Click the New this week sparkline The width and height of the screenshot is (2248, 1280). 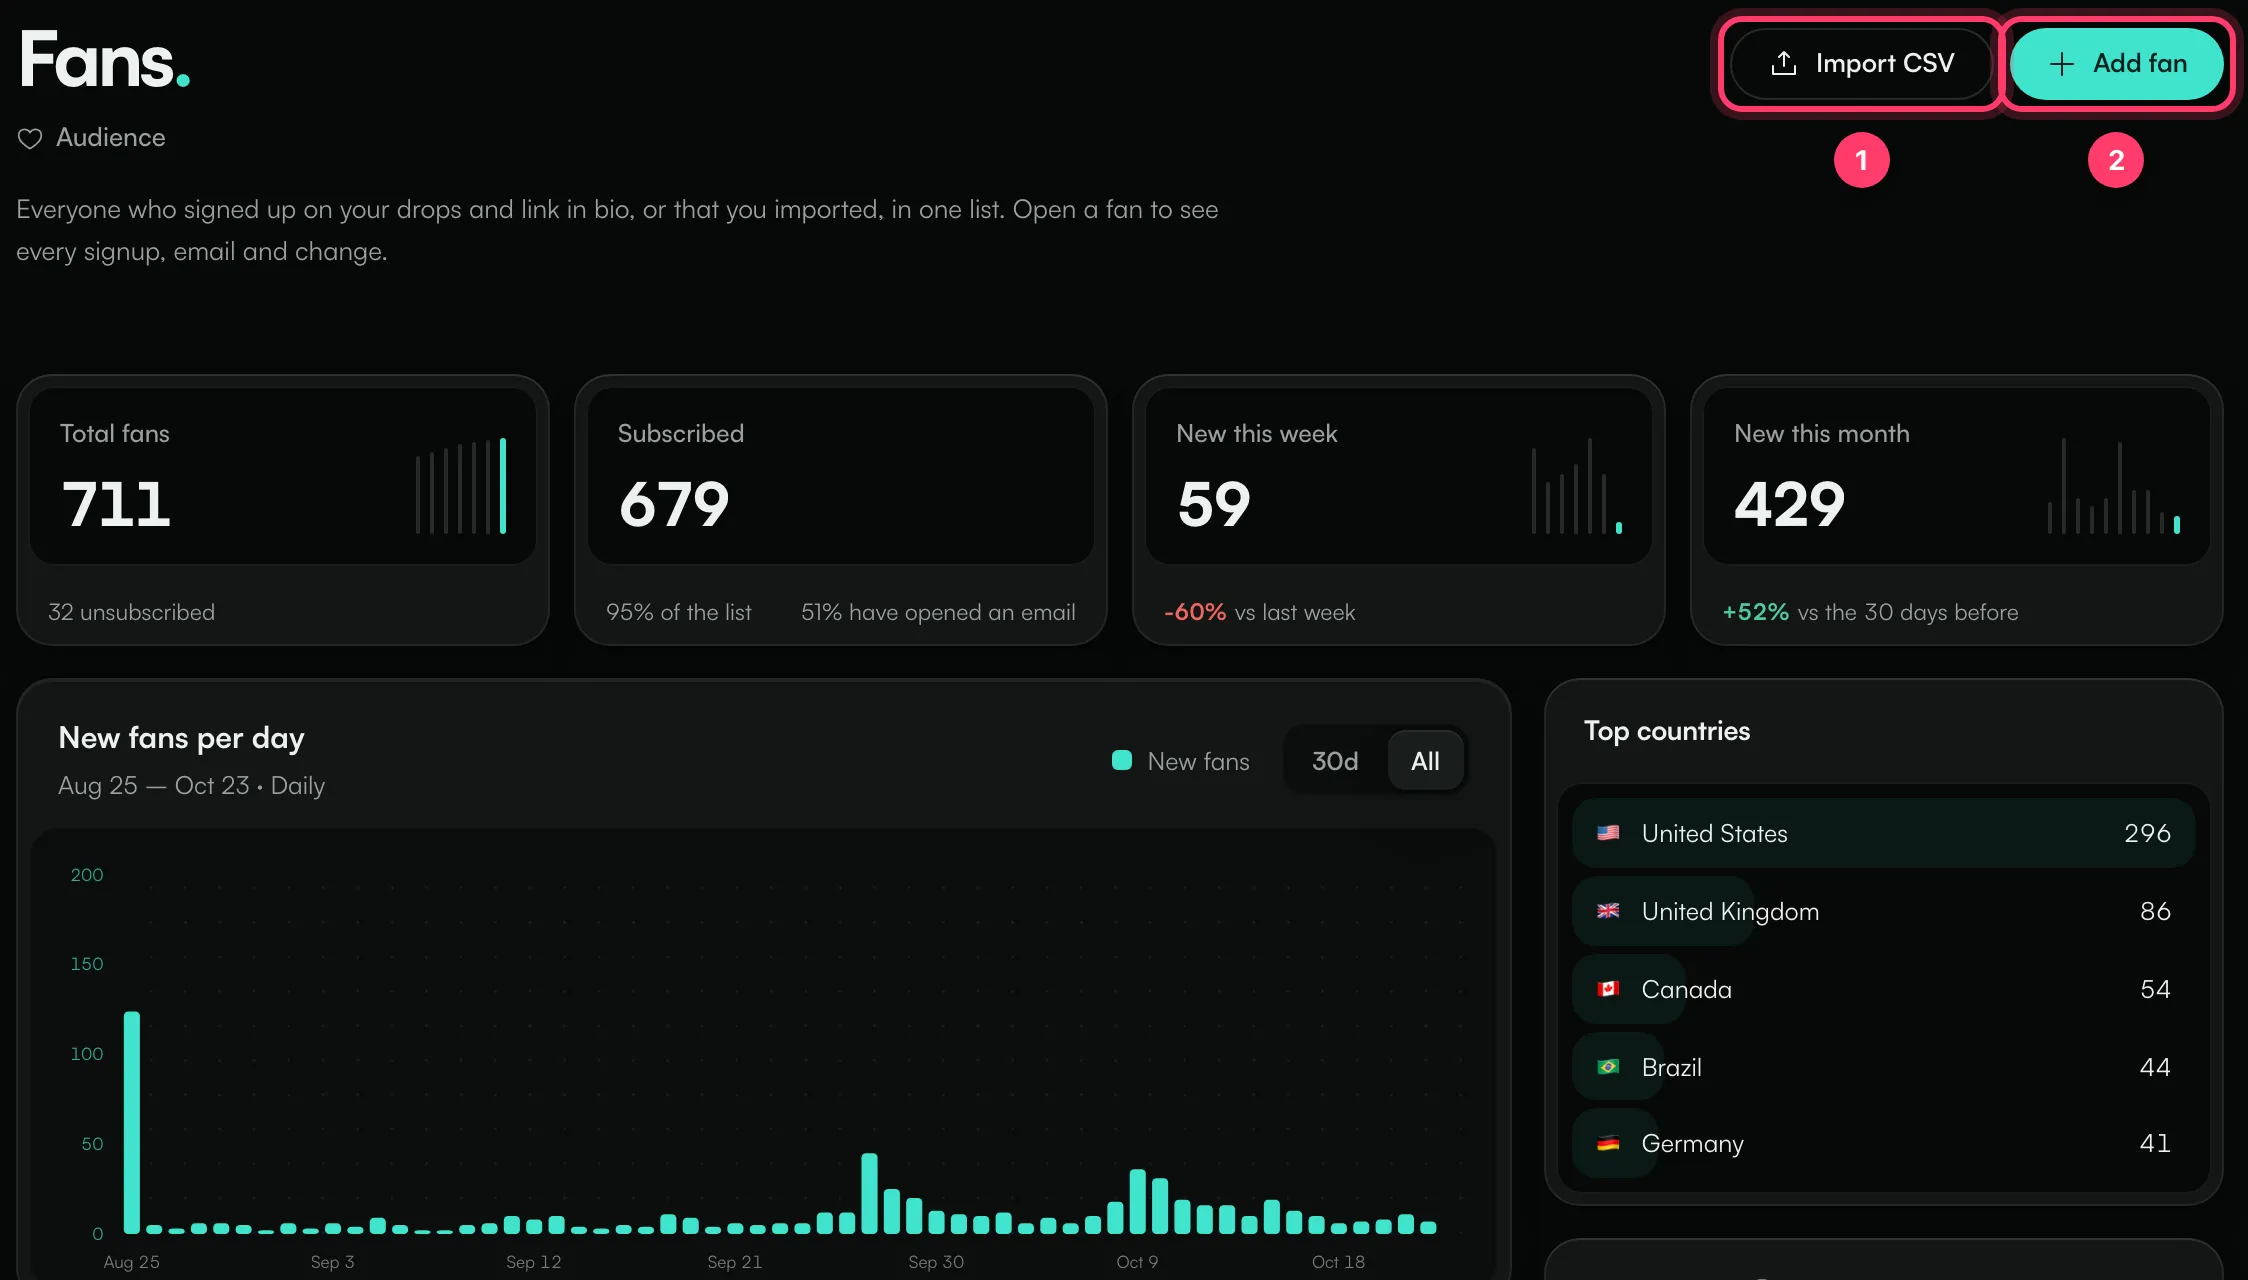point(1577,486)
